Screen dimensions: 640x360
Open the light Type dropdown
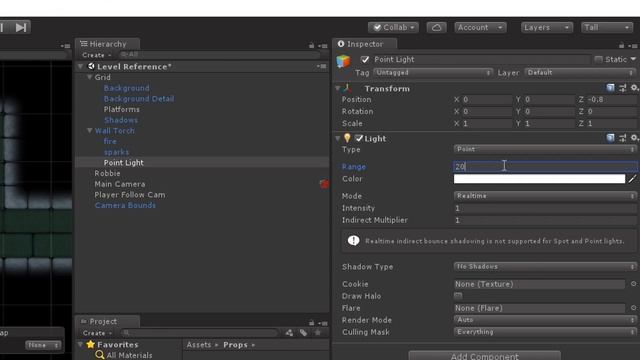click(x=545, y=149)
